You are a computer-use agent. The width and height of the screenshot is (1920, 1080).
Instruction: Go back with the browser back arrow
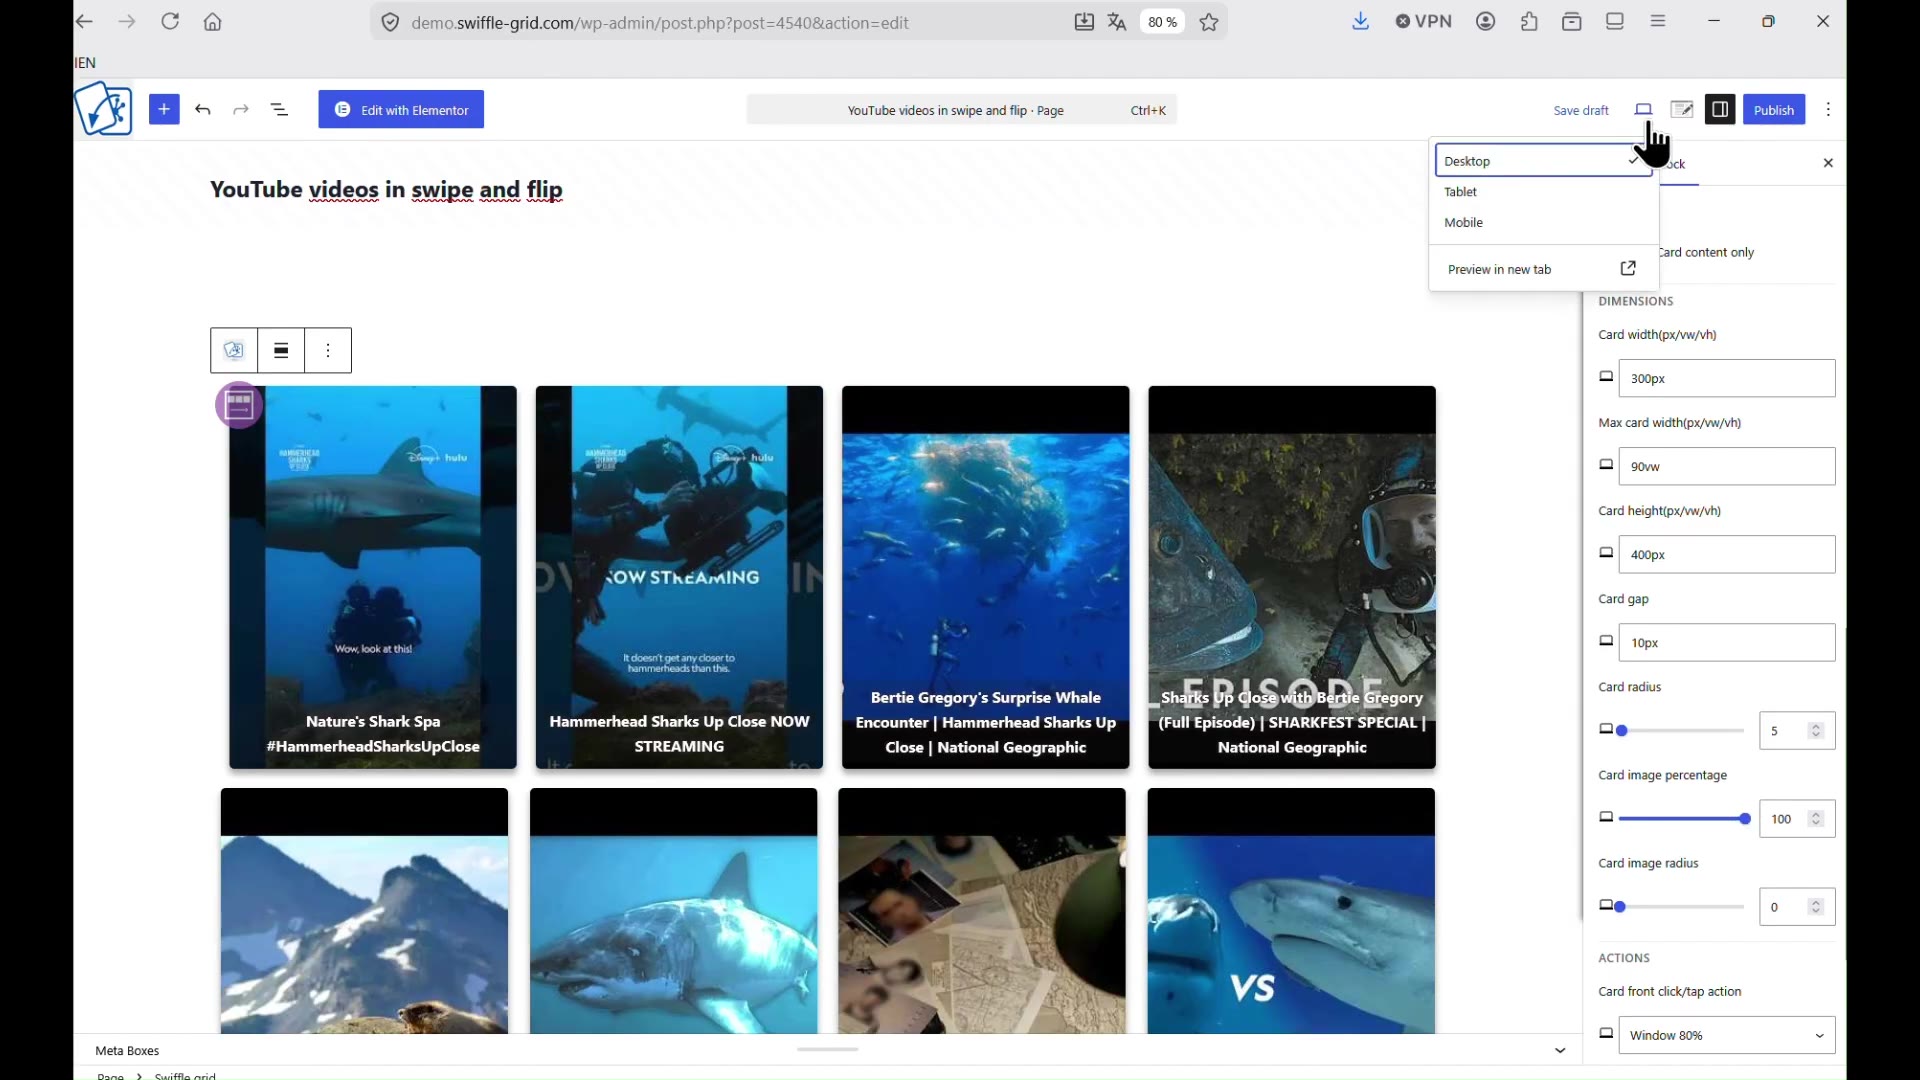pos(86,22)
